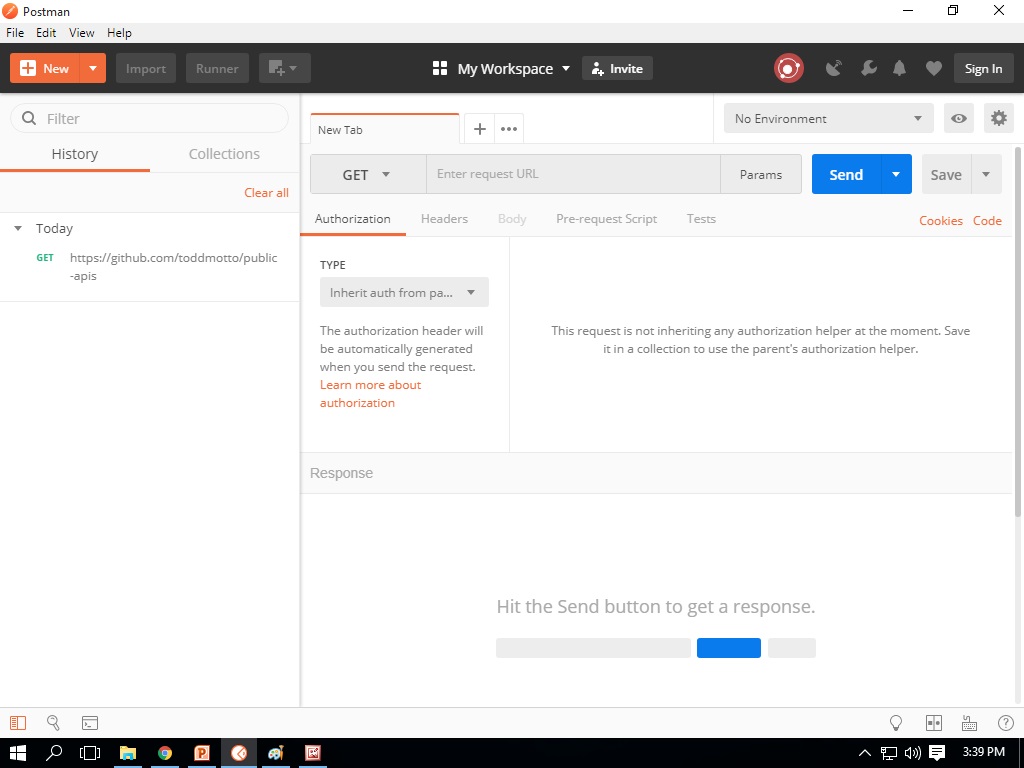The height and width of the screenshot is (768, 1024).
Task: Open the Interceptor capture icon
Action: point(834,67)
